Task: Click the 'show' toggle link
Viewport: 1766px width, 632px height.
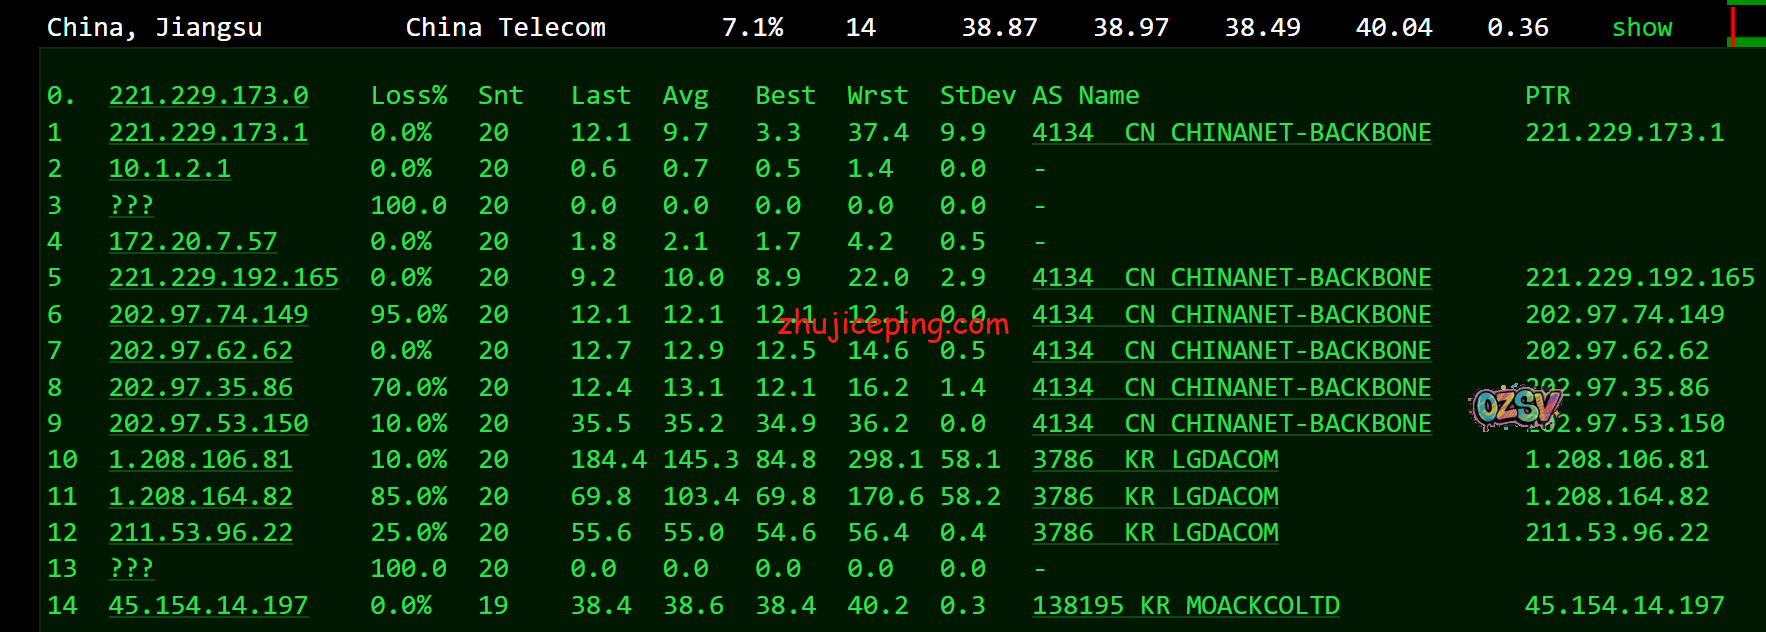Action: tap(1641, 28)
